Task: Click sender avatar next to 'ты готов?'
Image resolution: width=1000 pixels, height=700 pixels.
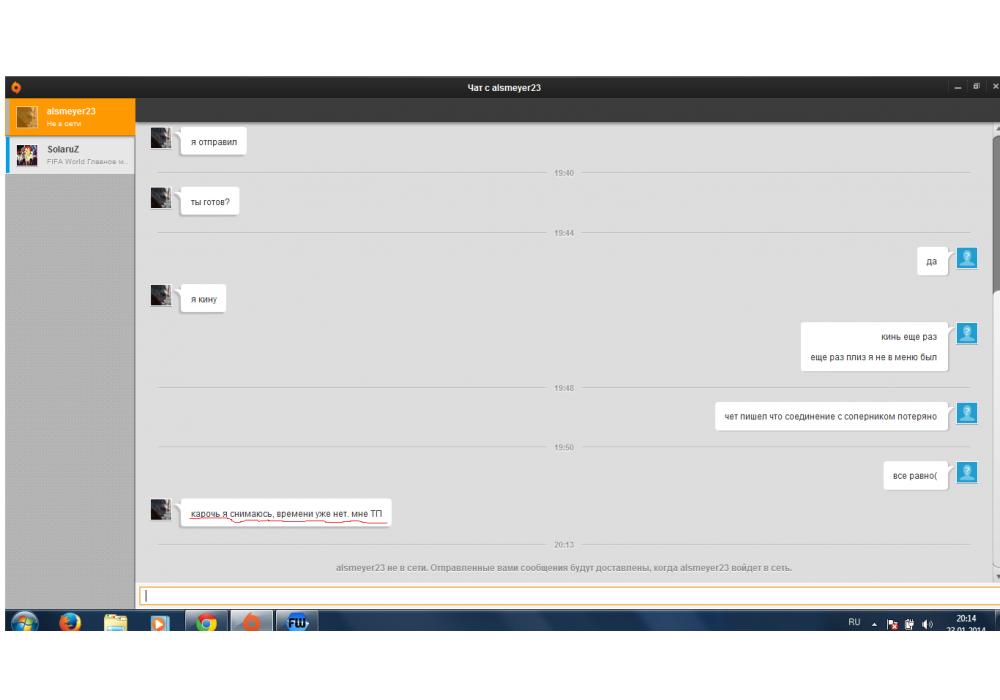Action: 161,198
